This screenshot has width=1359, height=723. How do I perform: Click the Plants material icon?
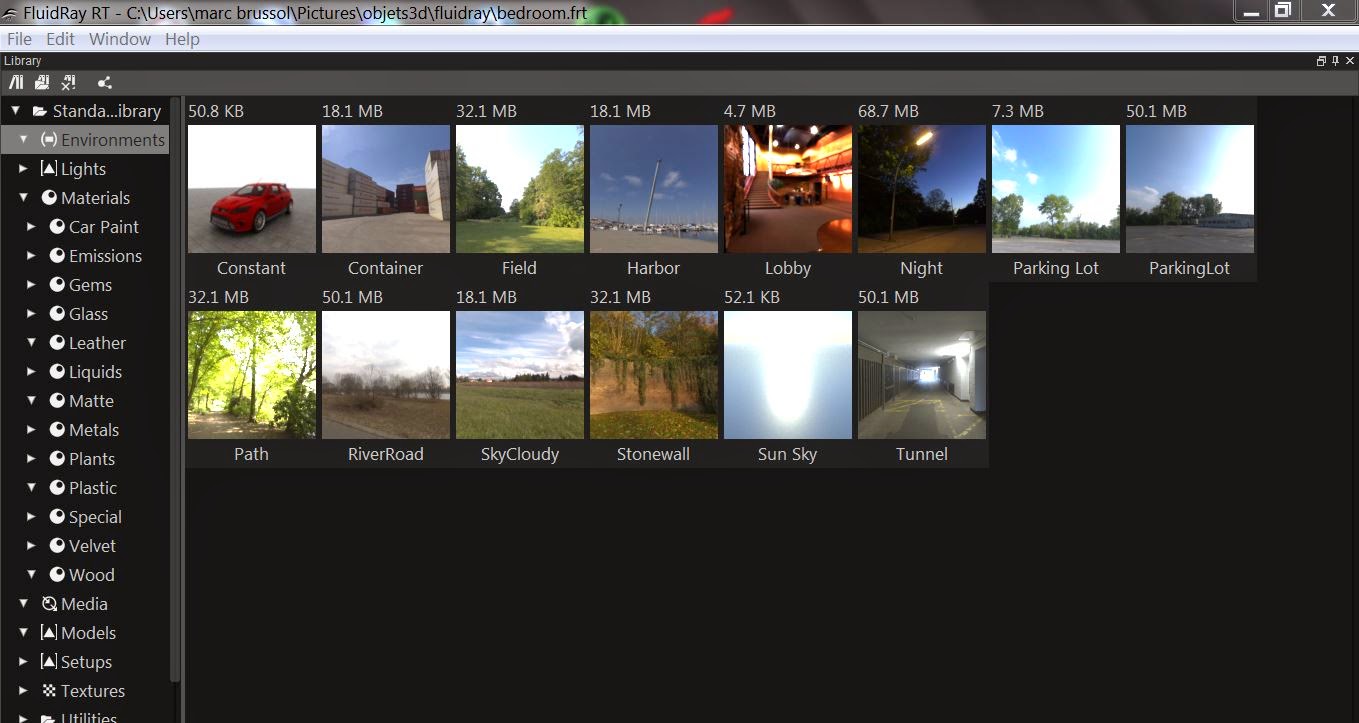pyautogui.click(x=57, y=459)
